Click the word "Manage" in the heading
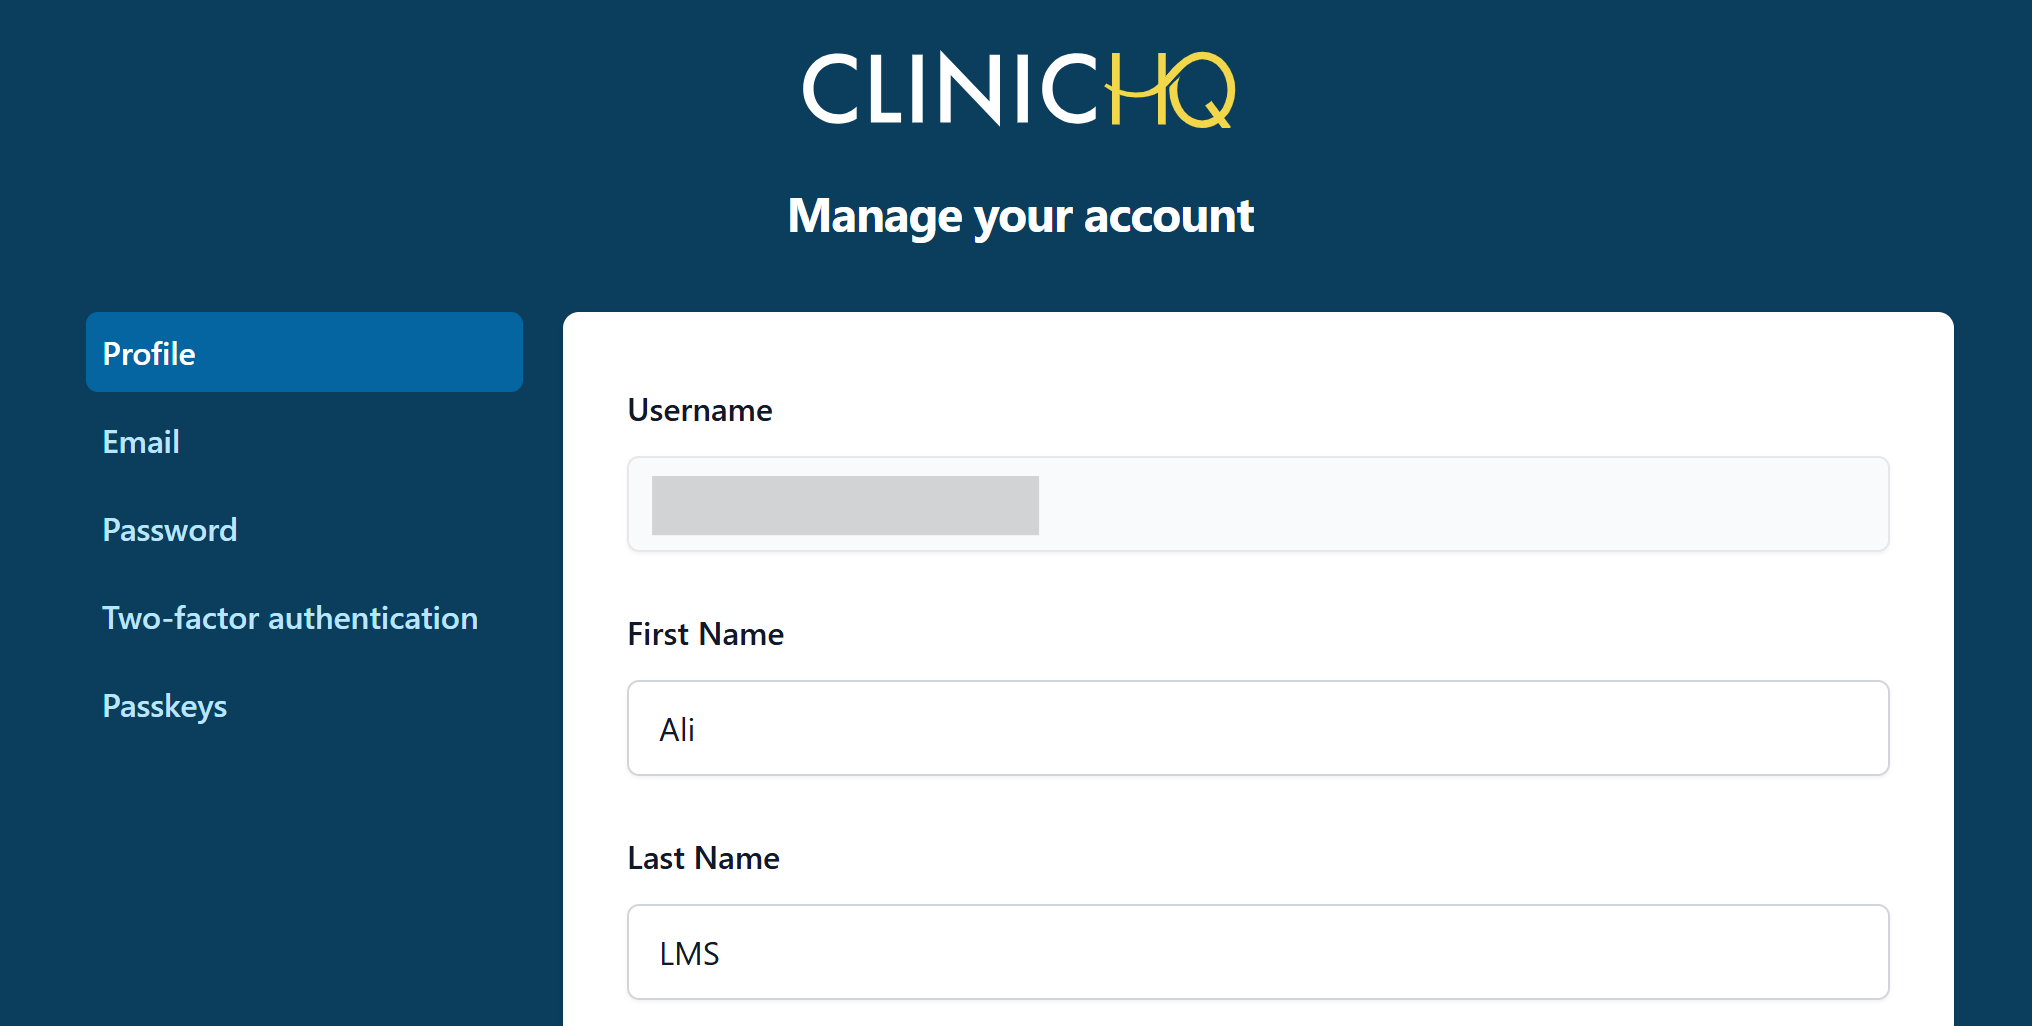Screen dimensions: 2032x1026 tap(875, 216)
